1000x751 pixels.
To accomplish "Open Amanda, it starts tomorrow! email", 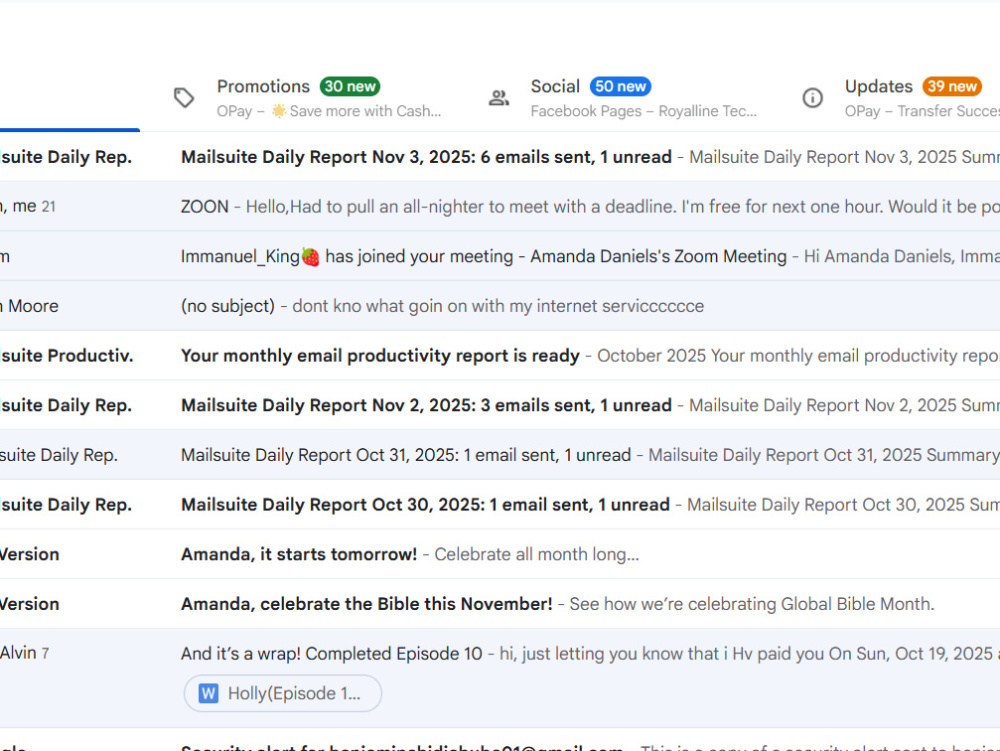I will pyautogui.click(x=500, y=555).
